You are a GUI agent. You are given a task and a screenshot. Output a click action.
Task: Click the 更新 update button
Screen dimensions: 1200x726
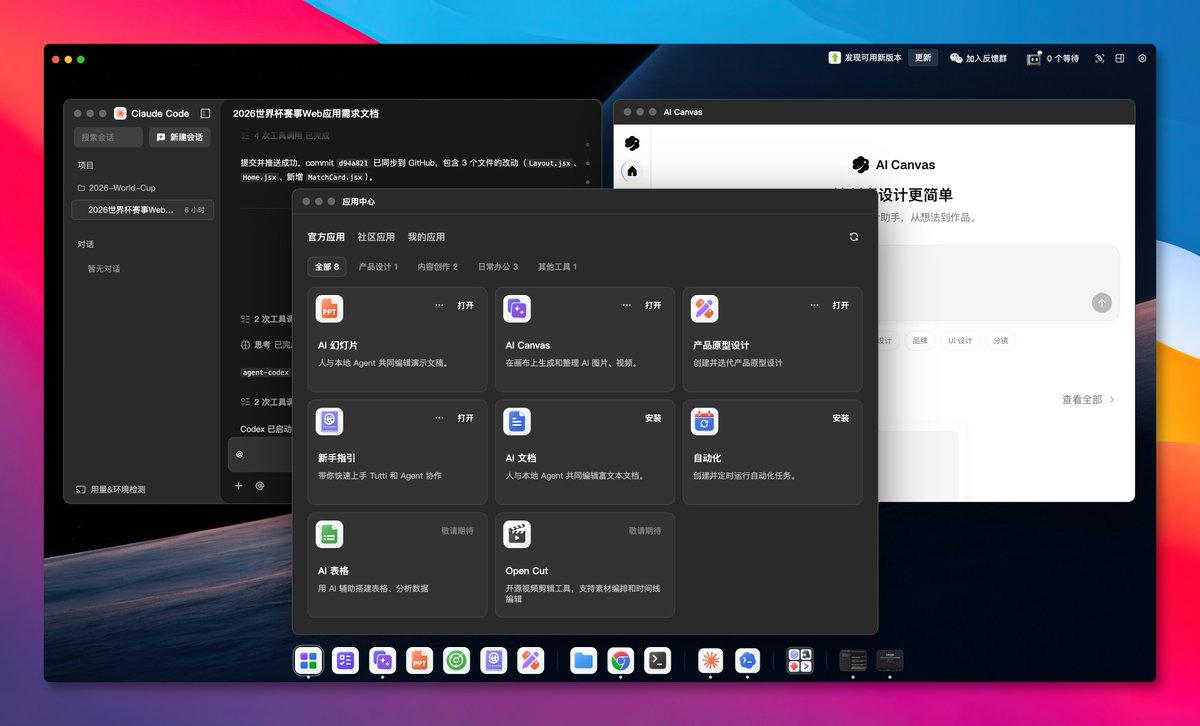click(923, 58)
